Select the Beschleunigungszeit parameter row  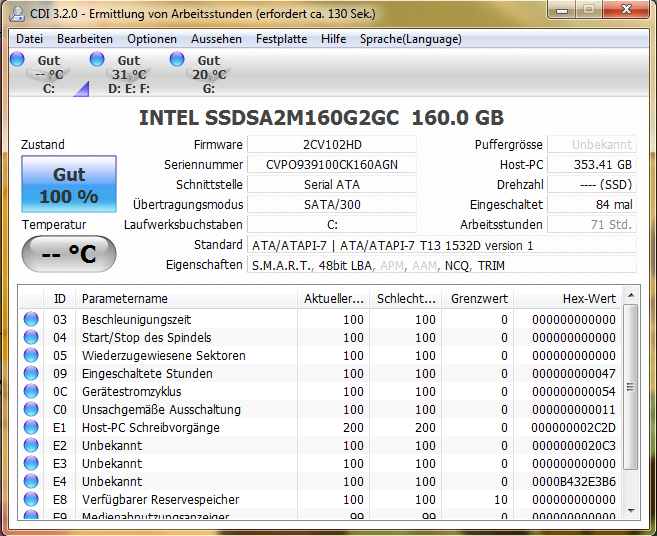click(x=320, y=319)
